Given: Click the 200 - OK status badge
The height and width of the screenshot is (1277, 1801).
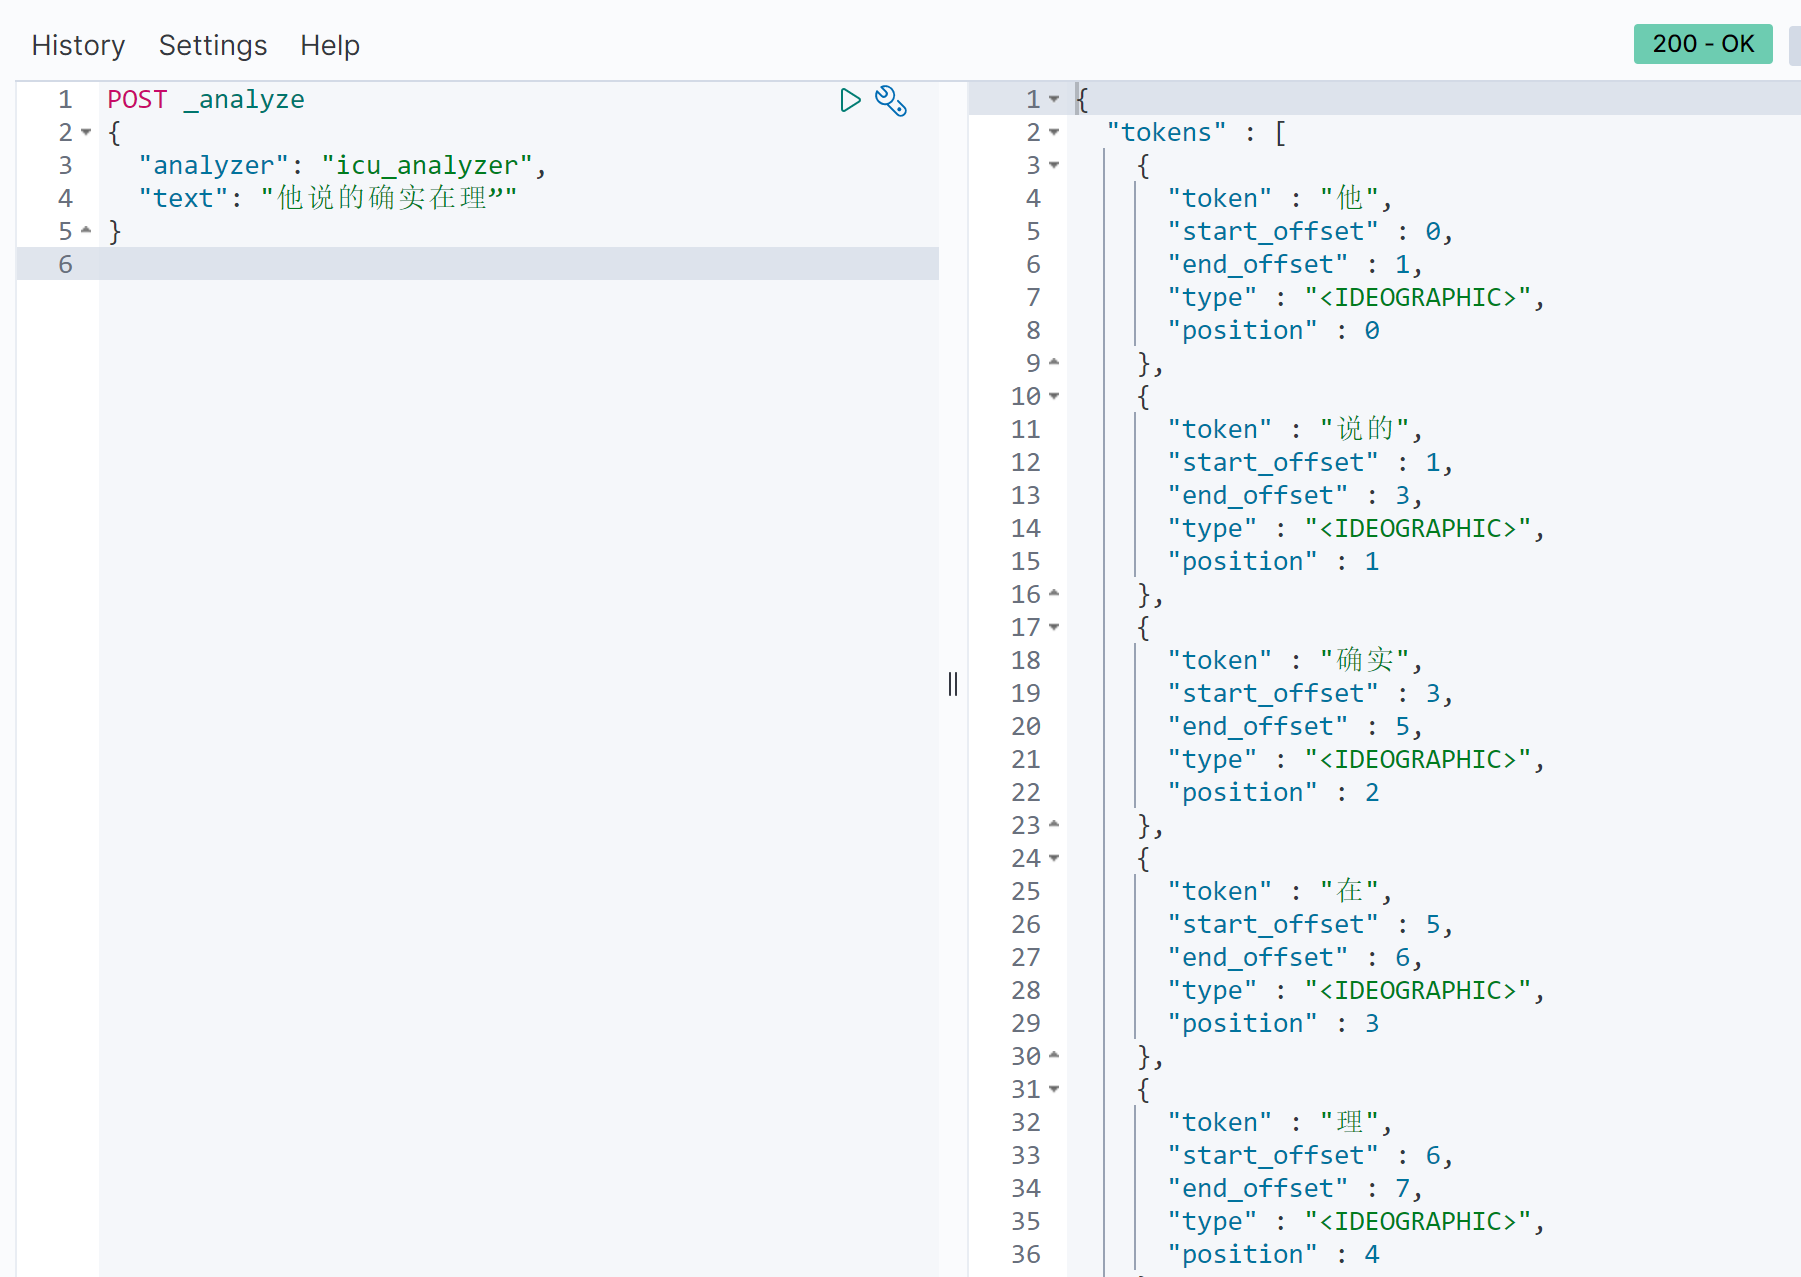Looking at the screenshot, I should coord(1703,44).
